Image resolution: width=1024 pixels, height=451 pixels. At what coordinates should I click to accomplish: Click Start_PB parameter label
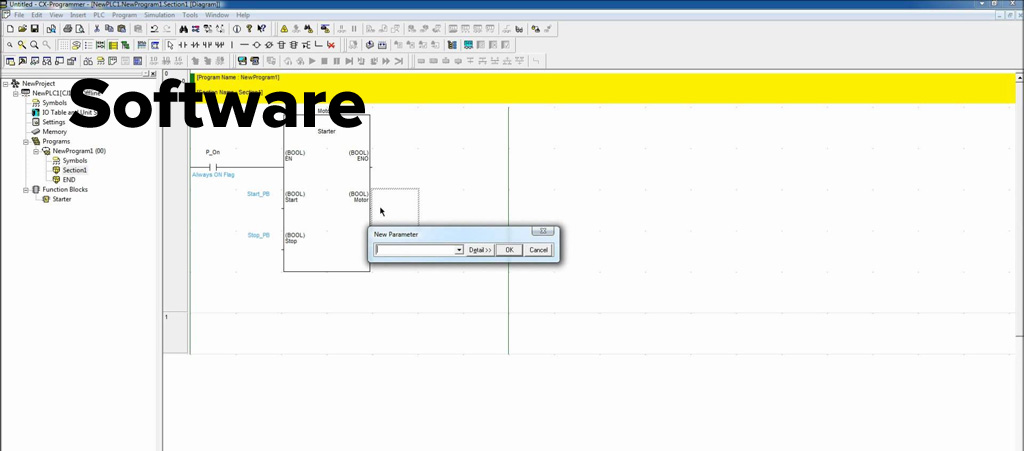click(258, 194)
